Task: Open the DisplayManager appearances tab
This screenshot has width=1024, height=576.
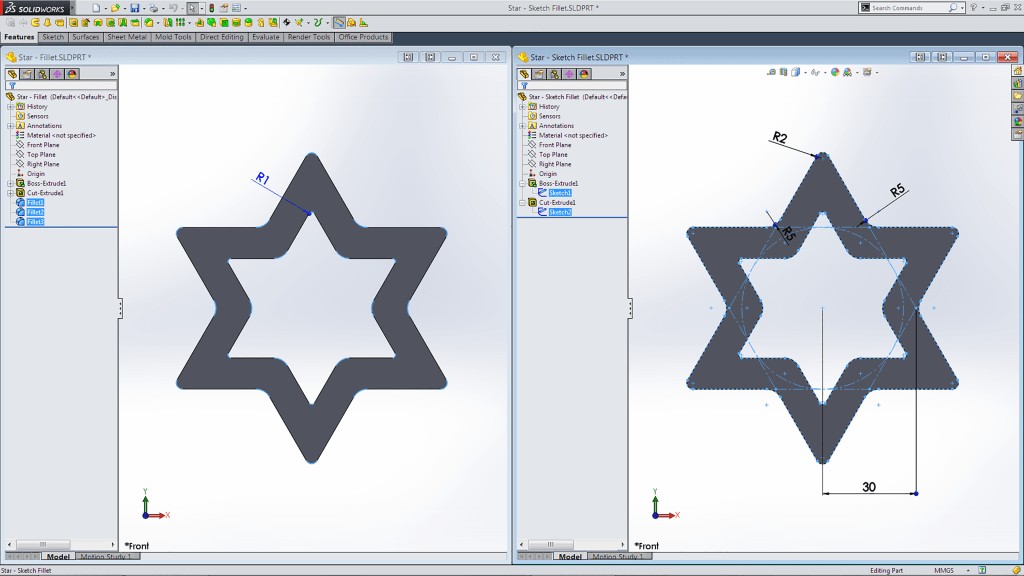Action: pyautogui.click(x=72, y=72)
